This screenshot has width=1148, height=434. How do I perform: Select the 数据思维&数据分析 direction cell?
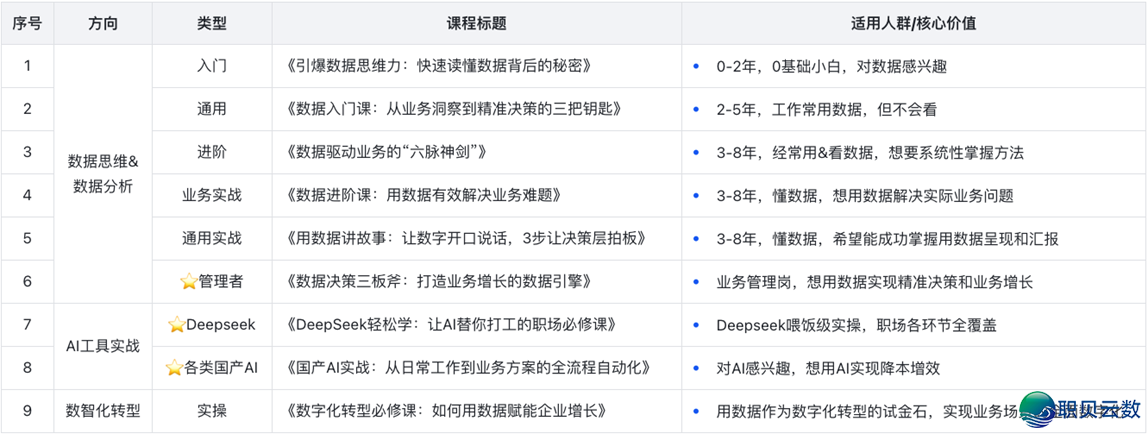[x=103, y=173]
